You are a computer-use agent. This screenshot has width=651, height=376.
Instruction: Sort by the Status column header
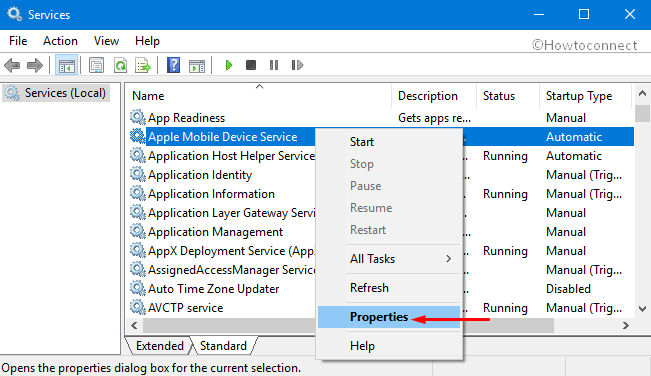[x=508, y=96]
